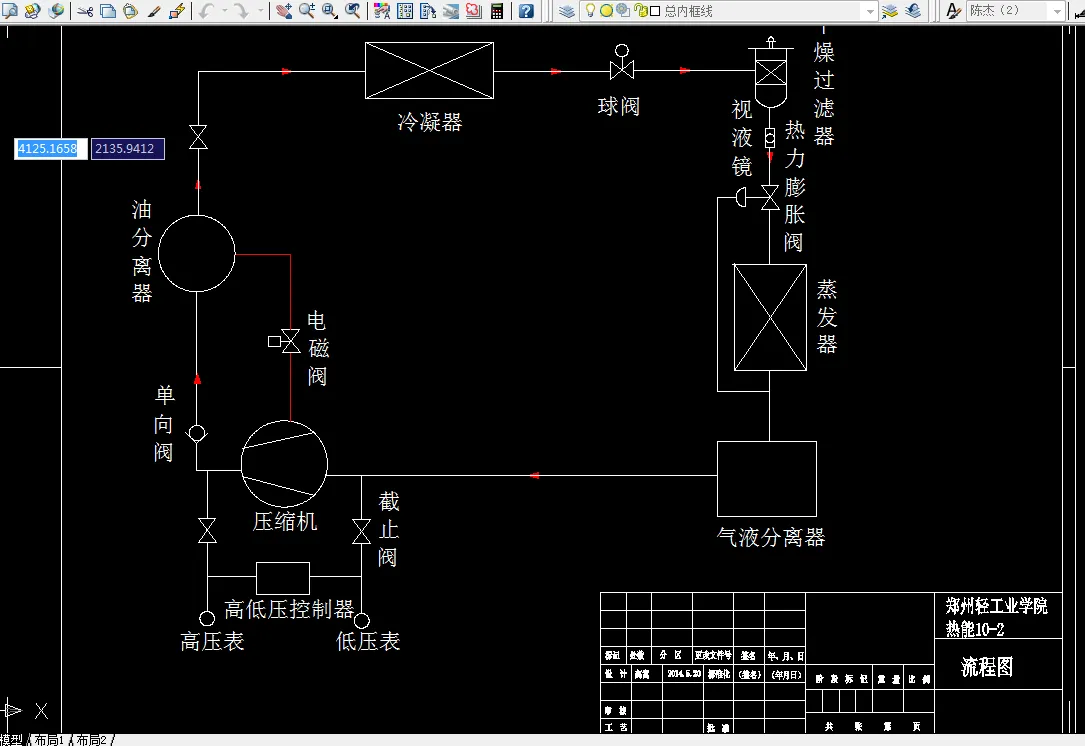Open the Layer Properties Manager icon
1085x746 pixels.
[x=567, y=10]
